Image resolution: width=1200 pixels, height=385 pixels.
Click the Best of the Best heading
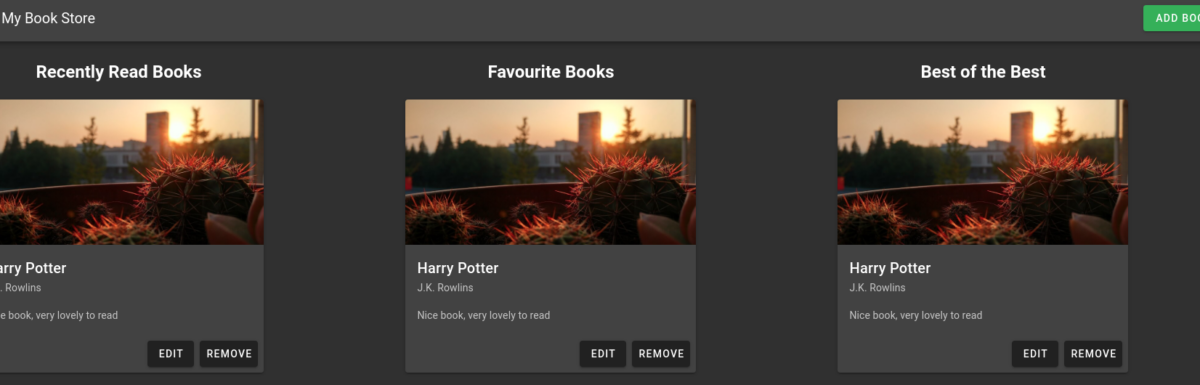coord(983,72)
